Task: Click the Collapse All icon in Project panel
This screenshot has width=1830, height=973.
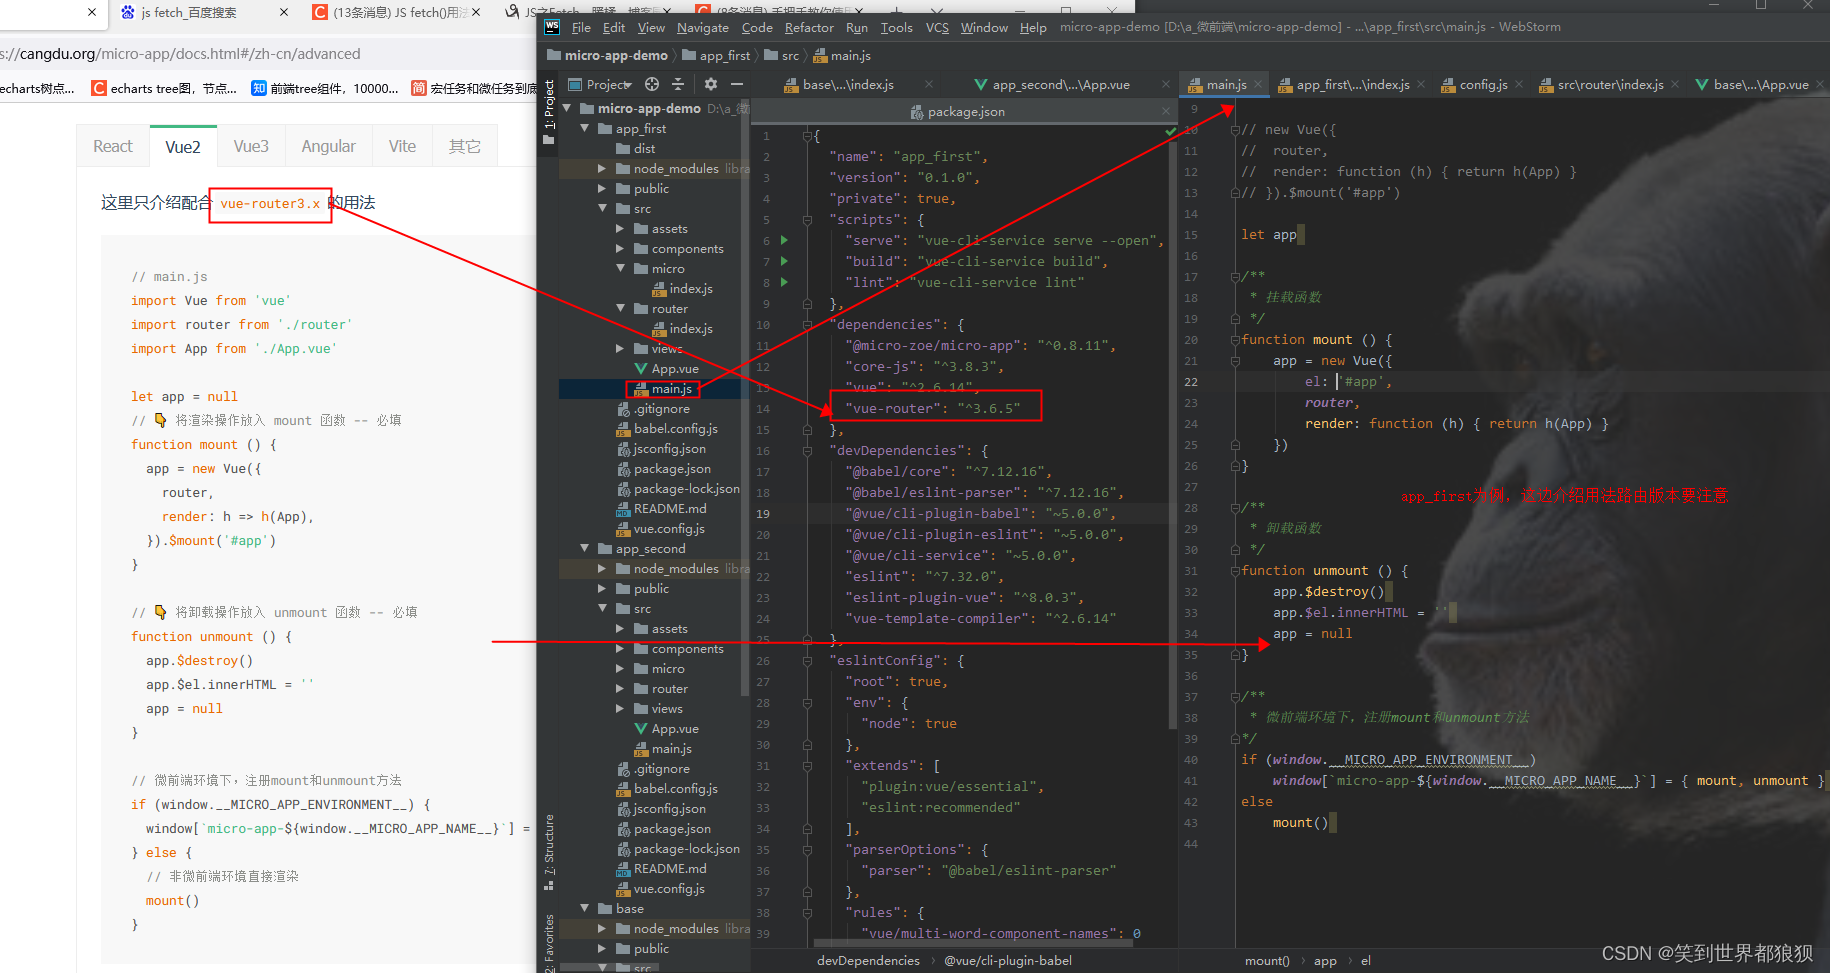Action: (x=678, y=84)
